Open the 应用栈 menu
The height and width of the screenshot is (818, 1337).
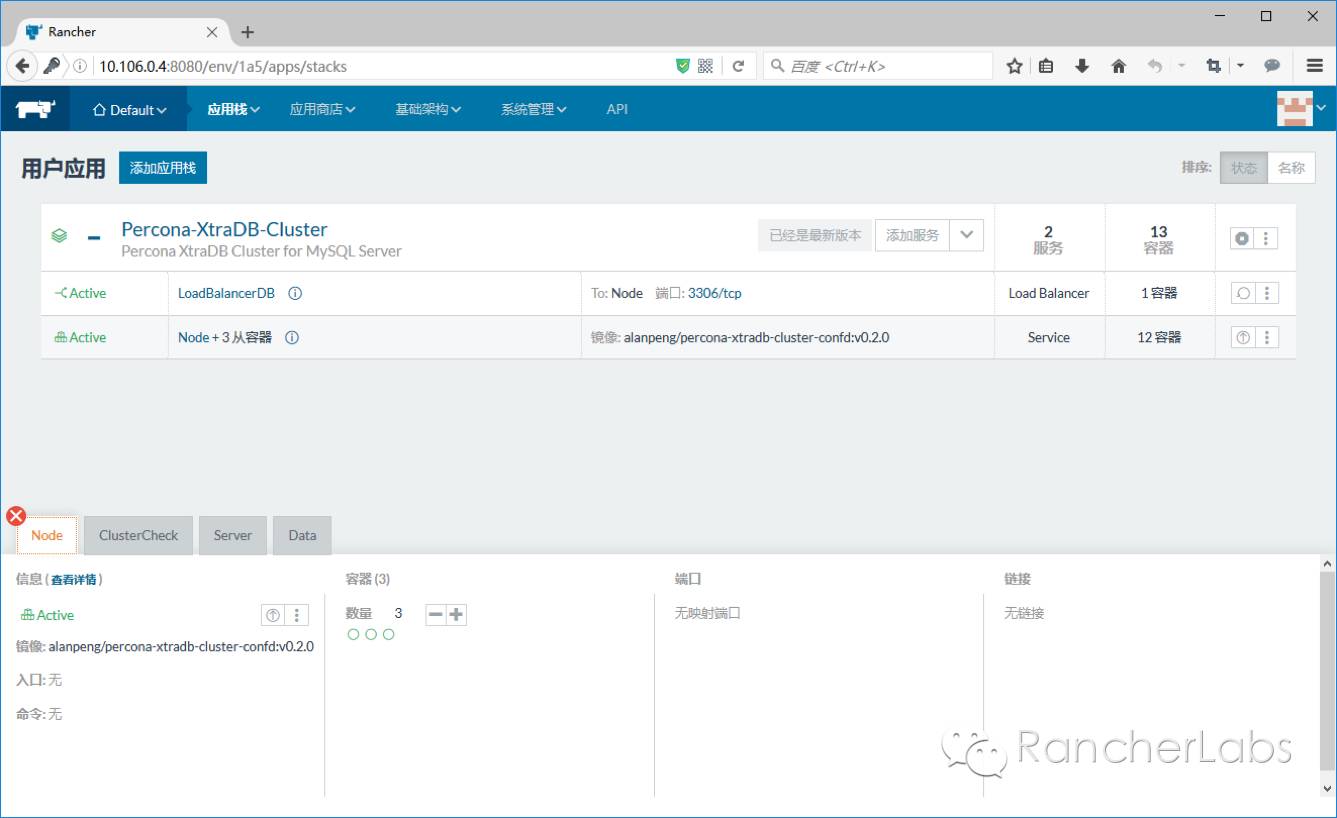click(233, 109)
